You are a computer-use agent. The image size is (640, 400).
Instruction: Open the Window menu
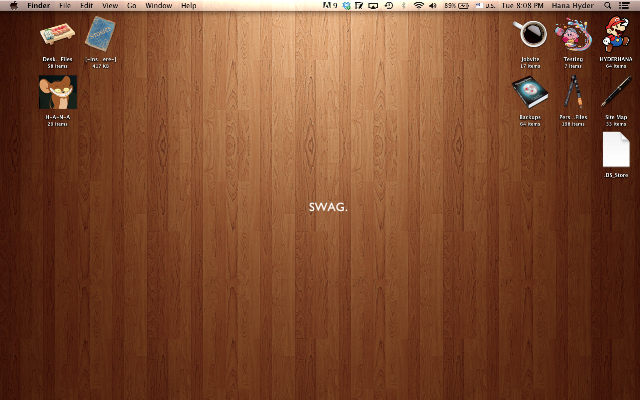pos(159,5)
